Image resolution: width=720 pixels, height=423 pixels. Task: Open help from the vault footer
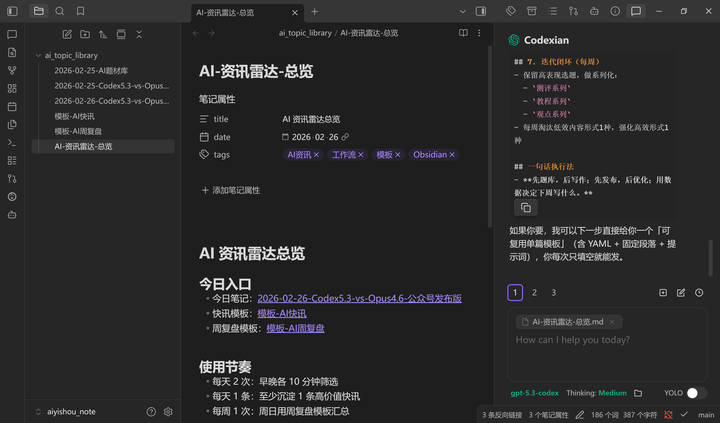click(x=151, y=412)
